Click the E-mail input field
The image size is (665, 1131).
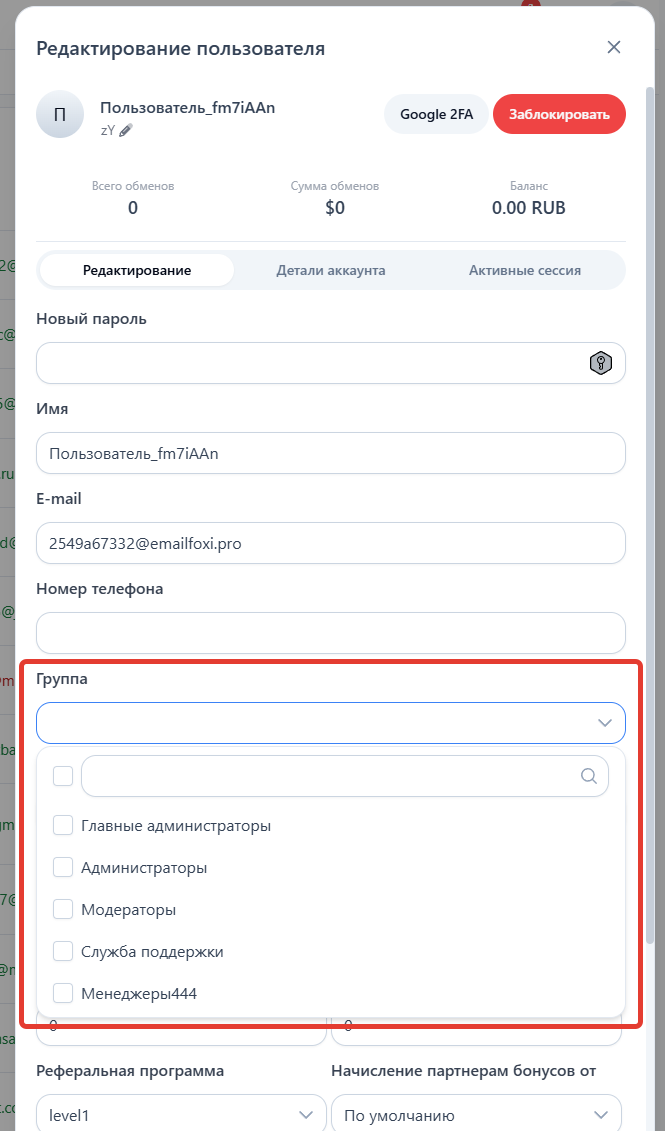pos(331,543)
